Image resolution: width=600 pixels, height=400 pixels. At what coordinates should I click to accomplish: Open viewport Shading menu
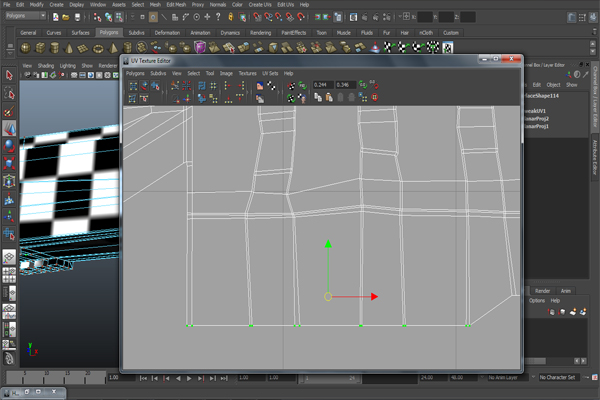click(x=46, y=66)
